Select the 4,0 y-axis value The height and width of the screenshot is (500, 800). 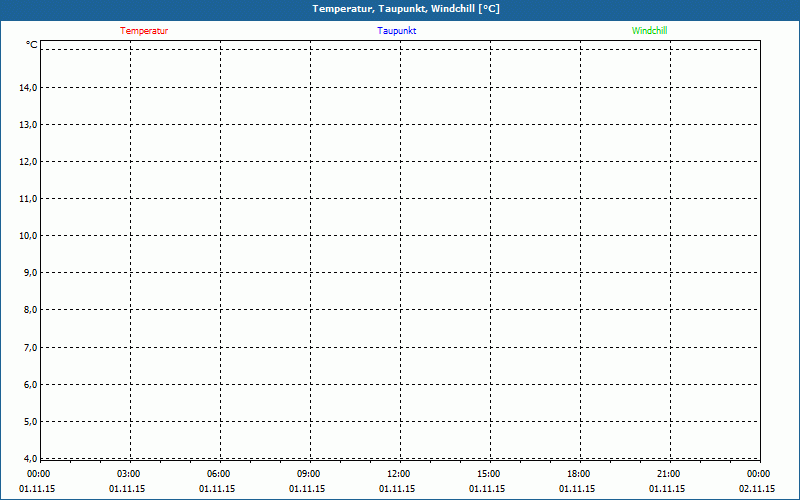pos(30,458)
